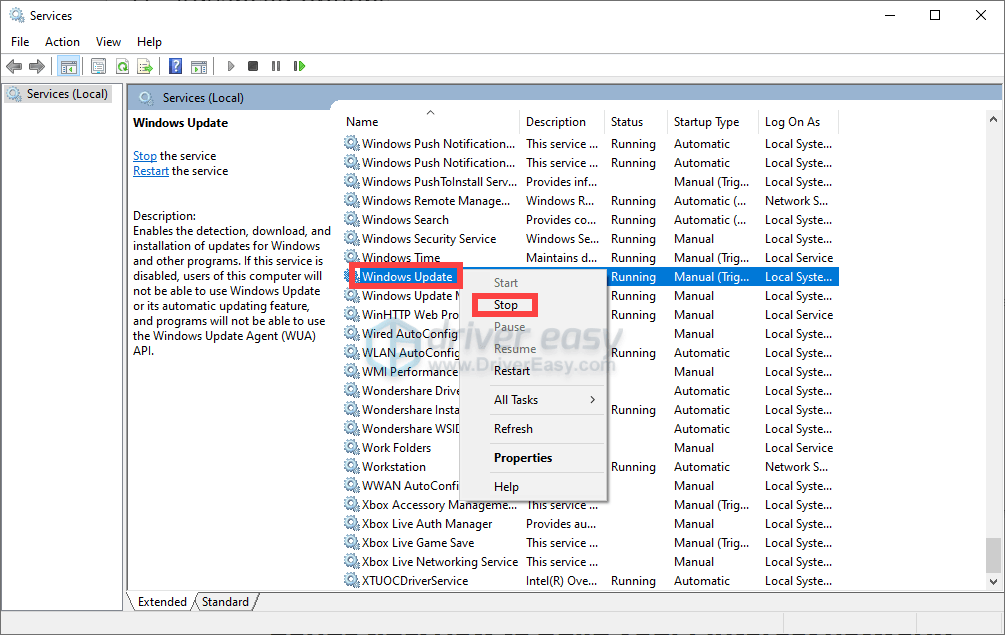
Task: Select Windows PushToInstall Service row
Action: [x=590, y=181]
